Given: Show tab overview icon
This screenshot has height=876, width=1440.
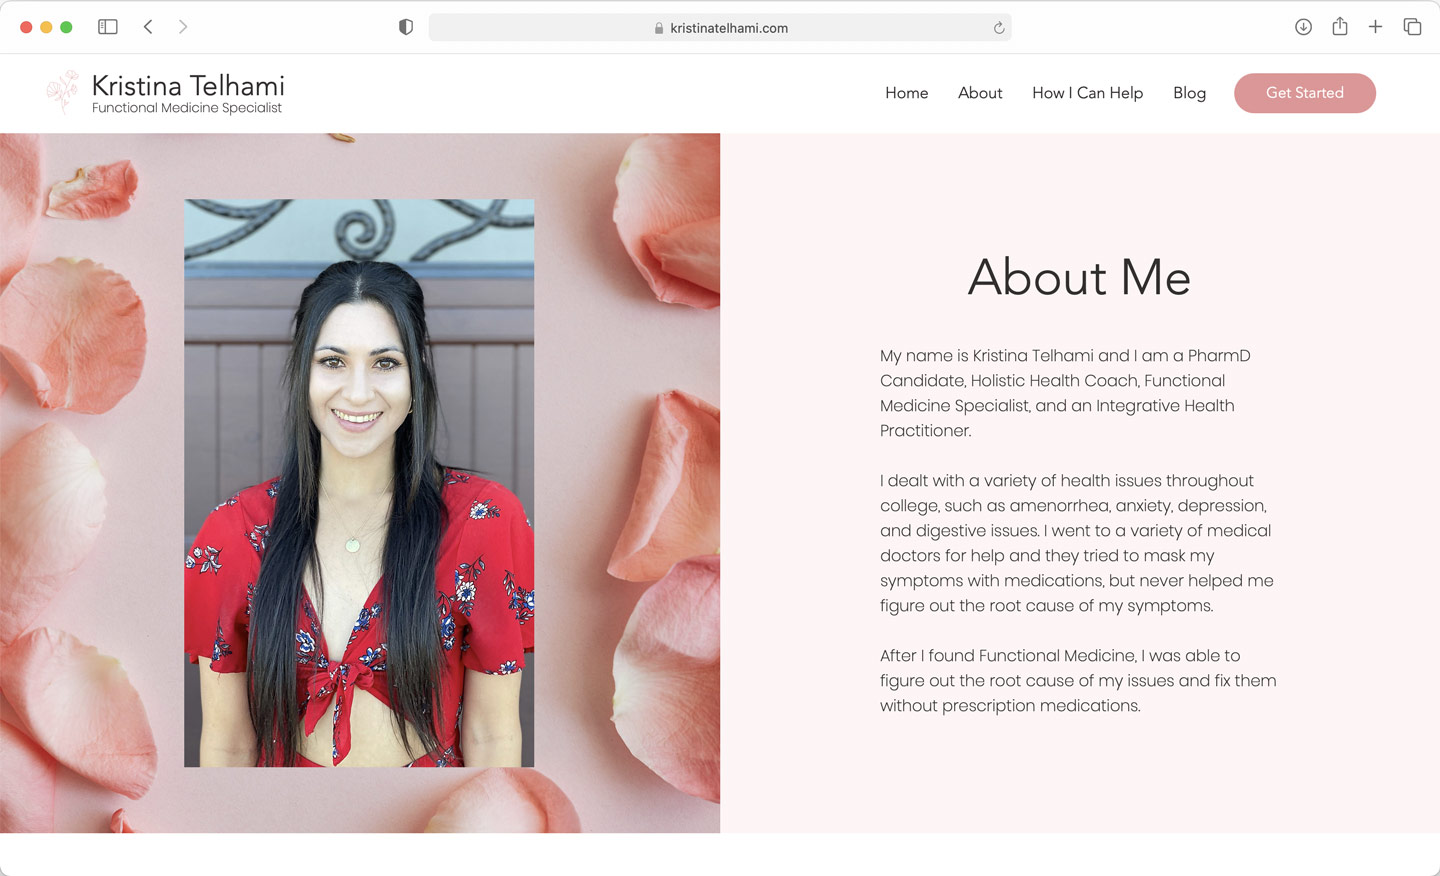Looking at the screenshot, I should pos(1412,27).
